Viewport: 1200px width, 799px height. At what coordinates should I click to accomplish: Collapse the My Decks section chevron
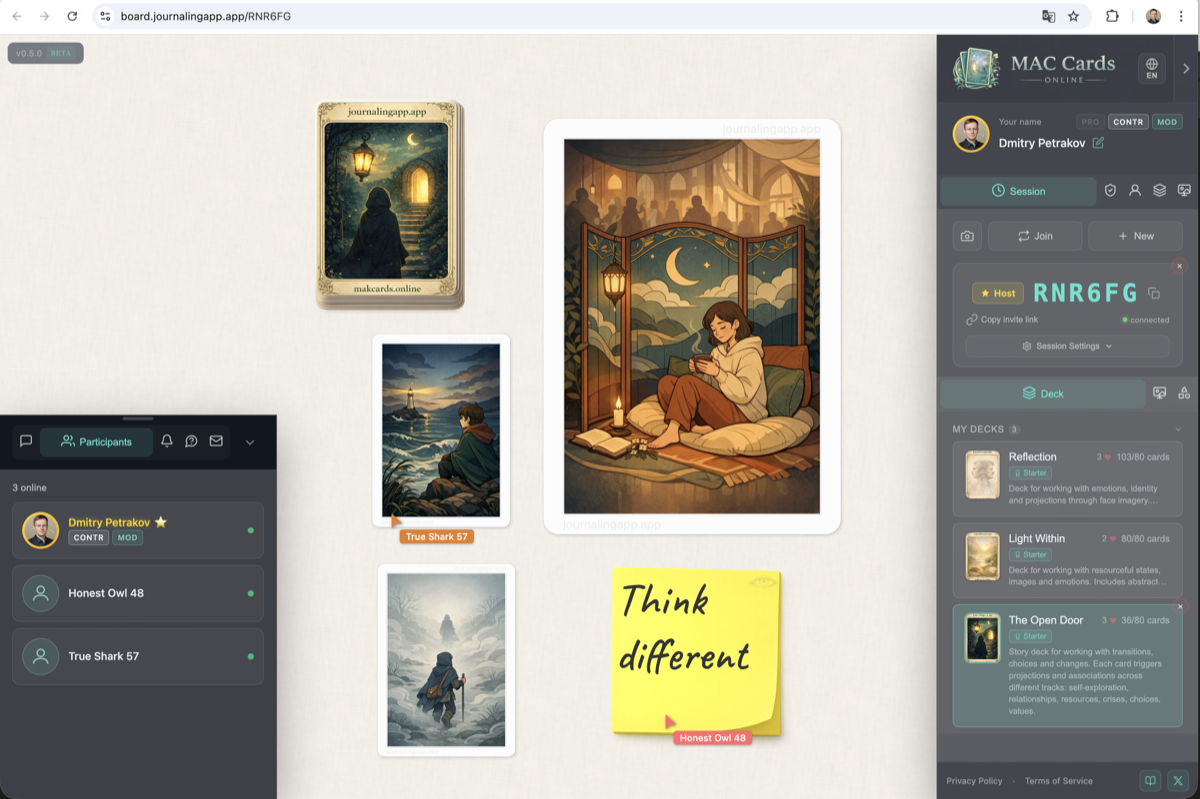coord(1177,429)
